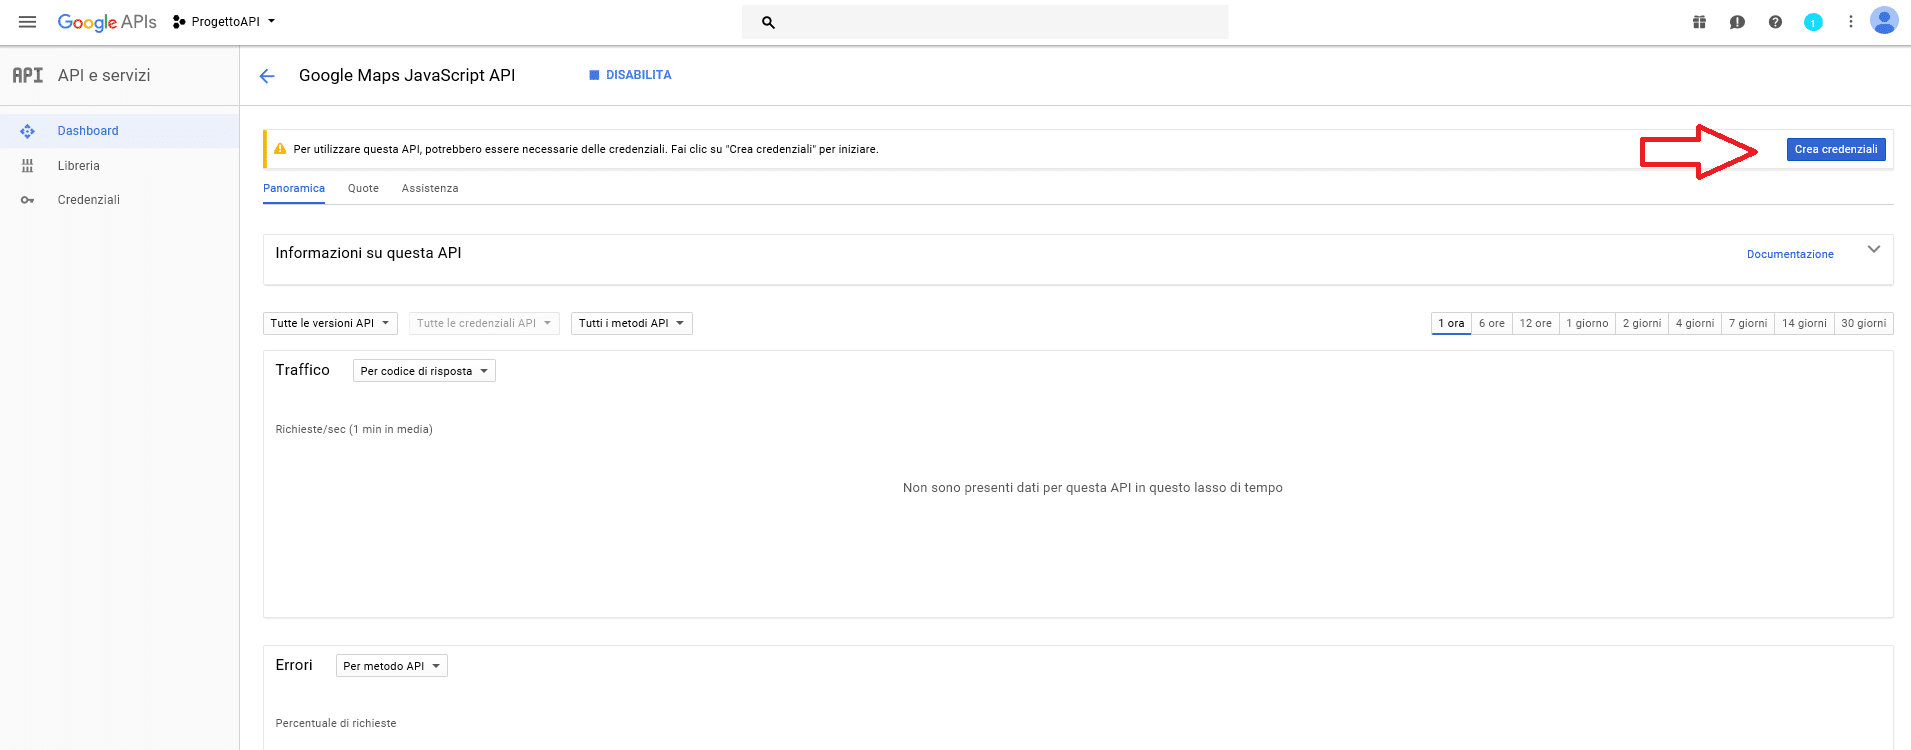This screenshot has height=750, width=1911.
Task: Click the Richieste/sec chart label
Action: [354, 429]
